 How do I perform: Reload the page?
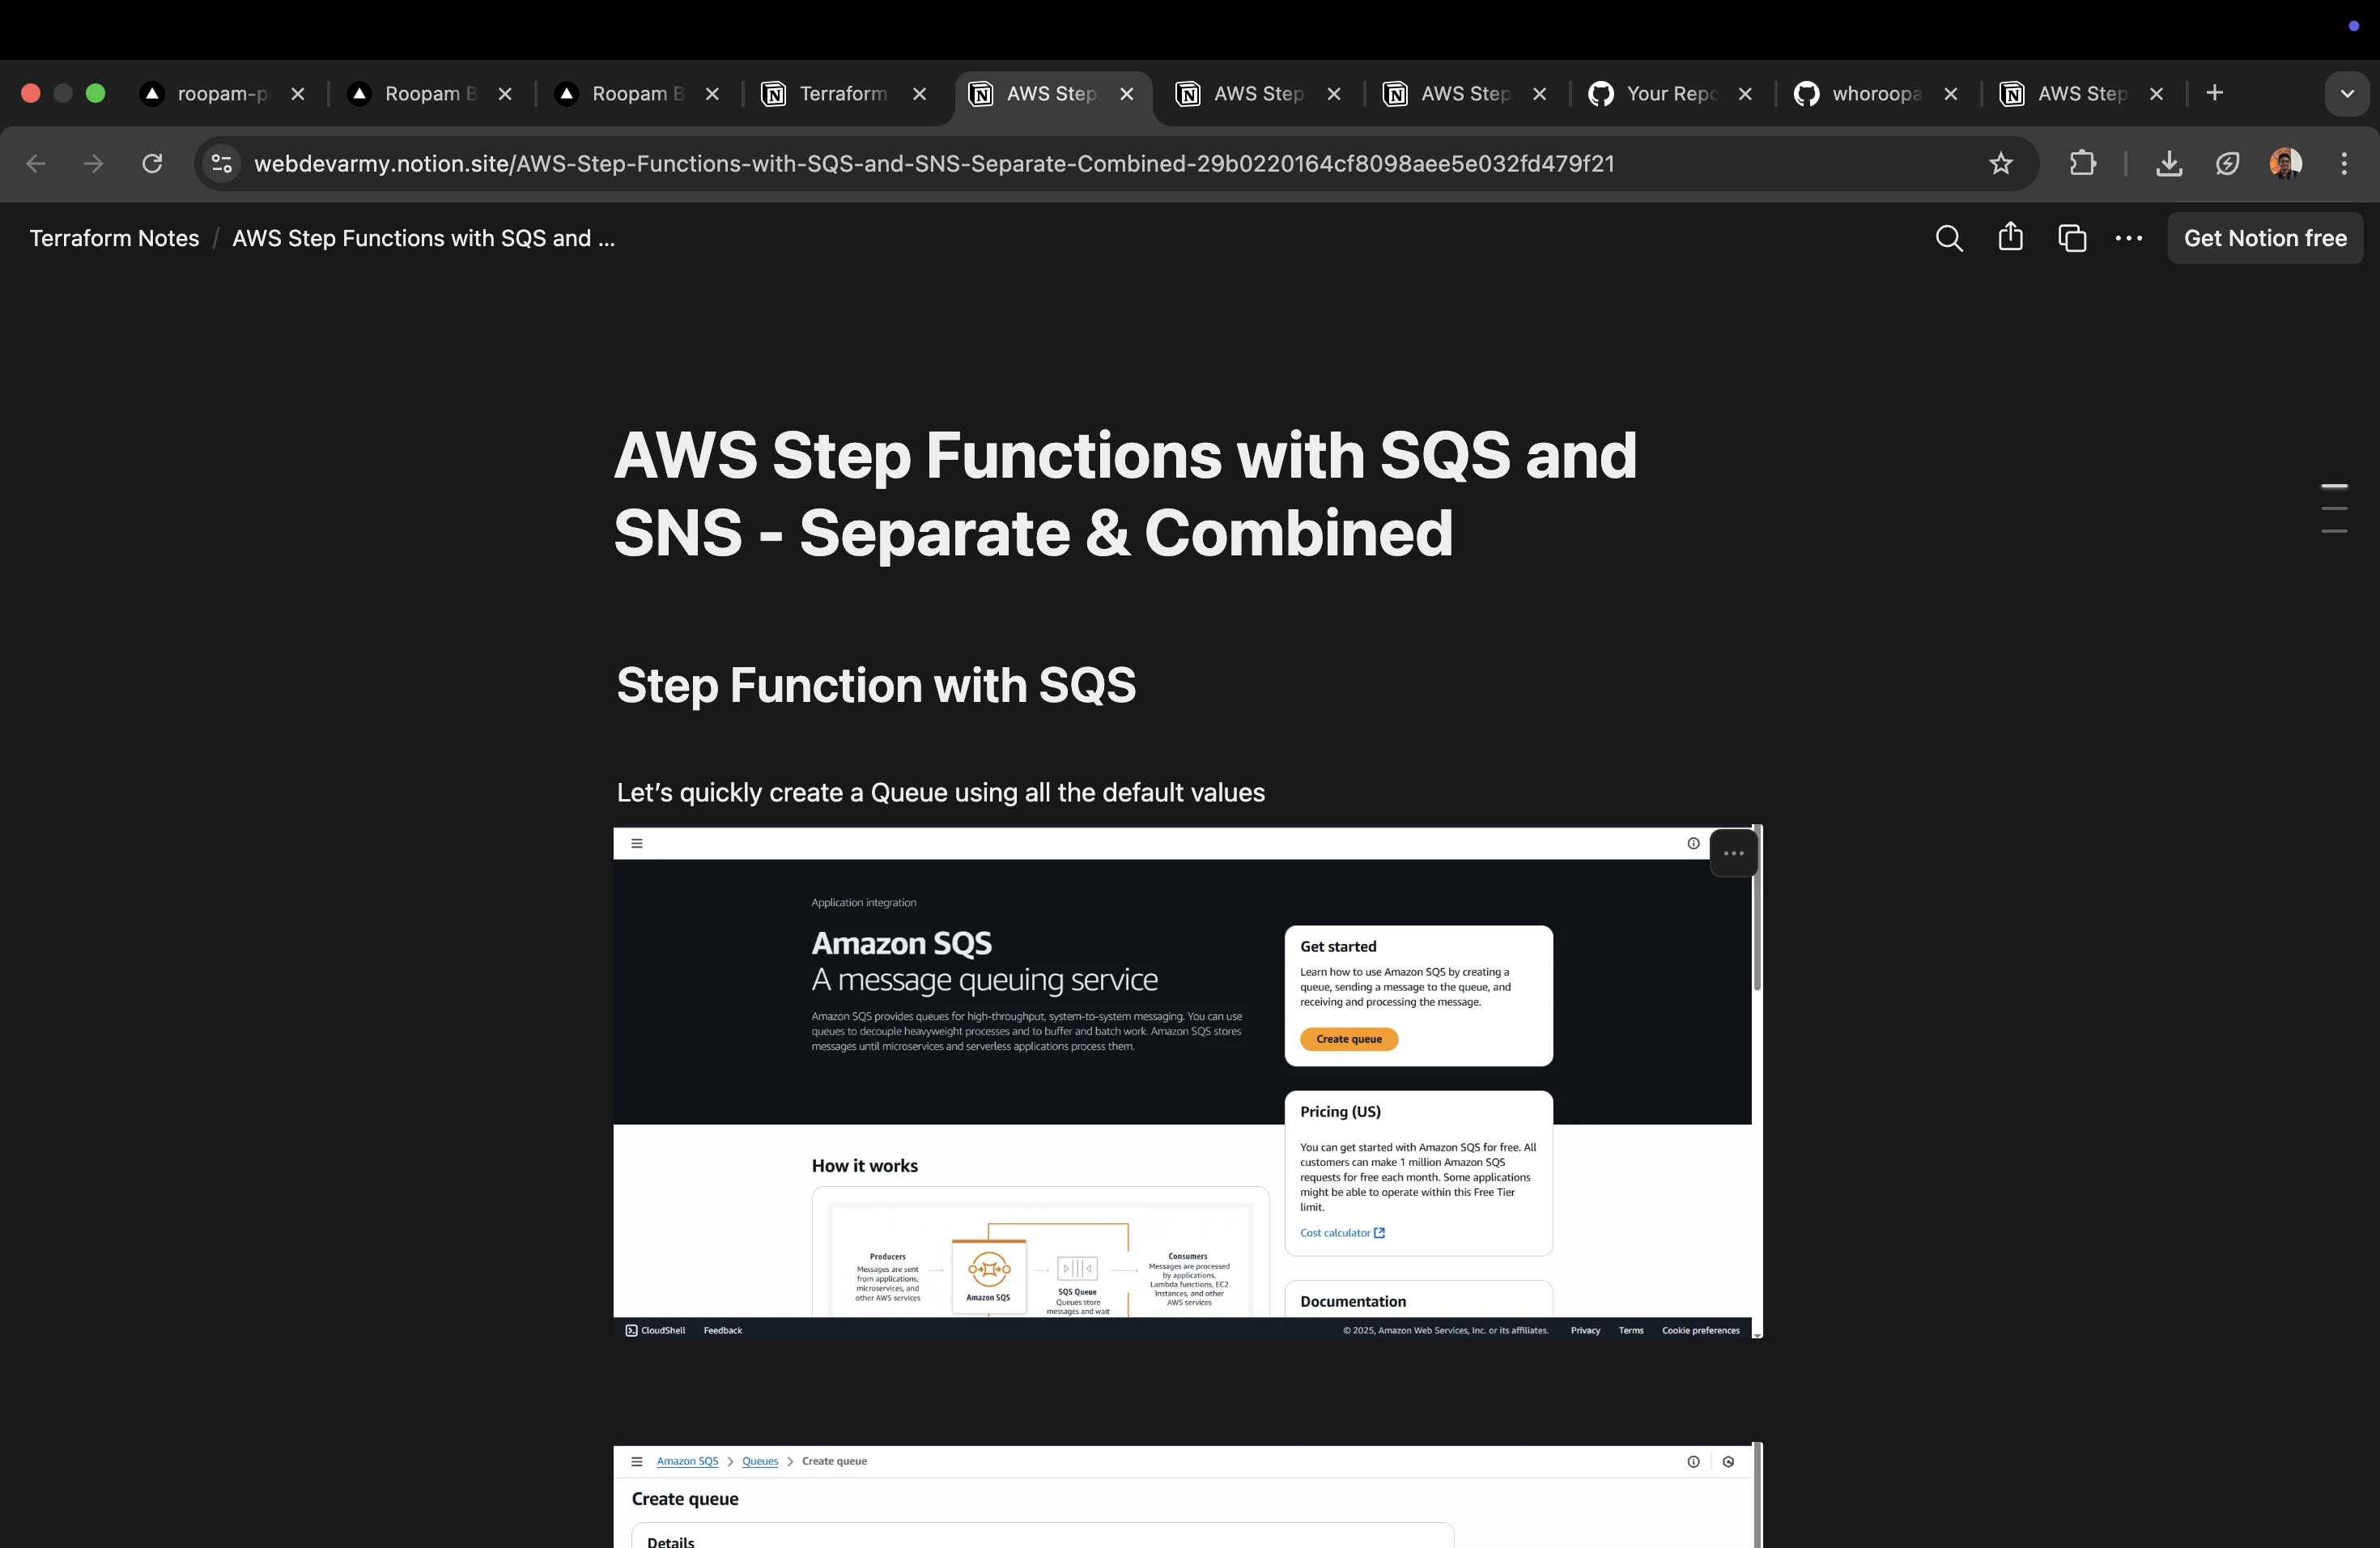[152, 163]
